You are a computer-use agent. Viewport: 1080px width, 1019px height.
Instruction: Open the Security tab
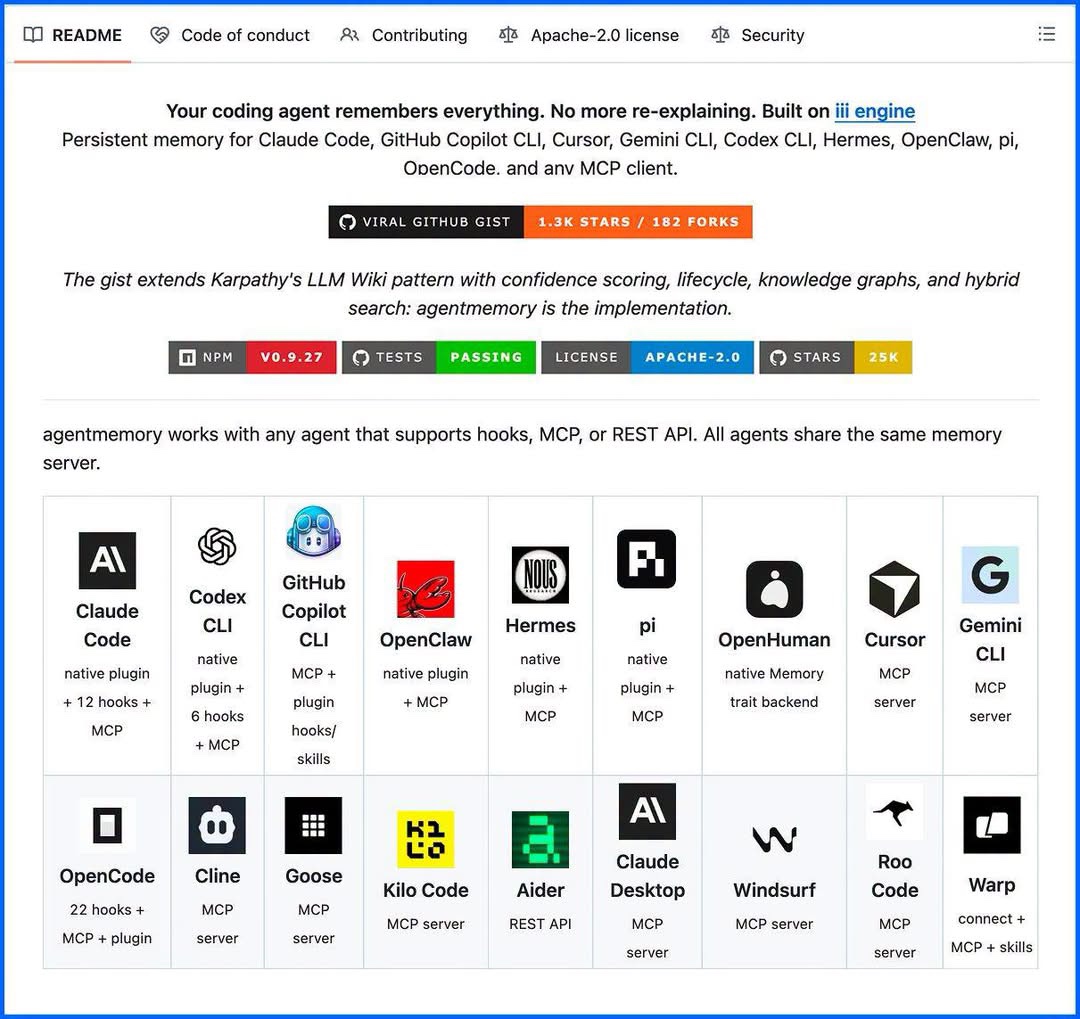click(758, 35)
